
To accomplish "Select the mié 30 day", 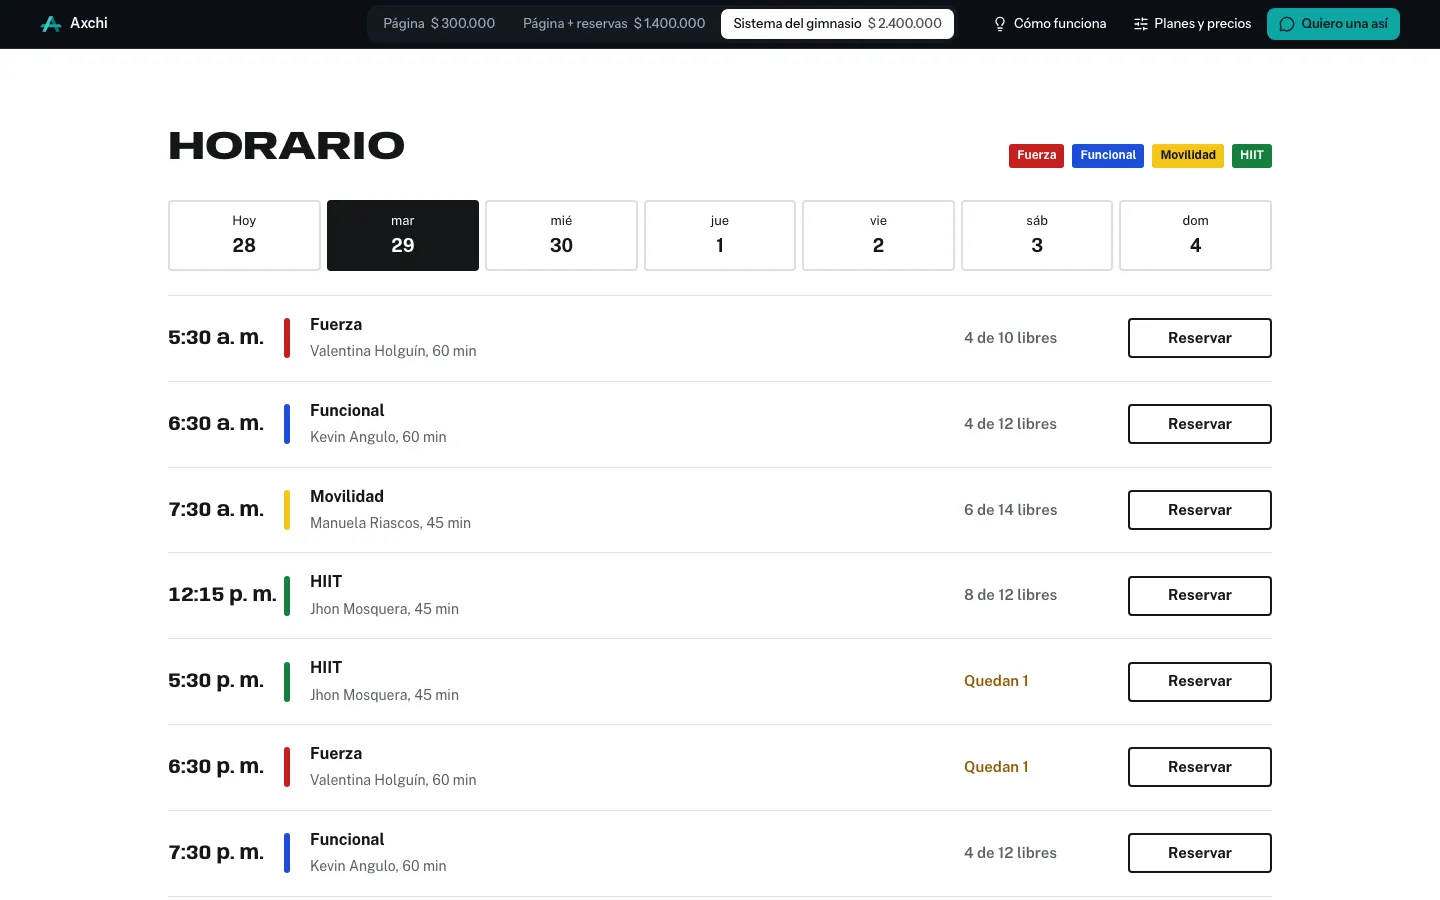I will (x=561, y=235).
